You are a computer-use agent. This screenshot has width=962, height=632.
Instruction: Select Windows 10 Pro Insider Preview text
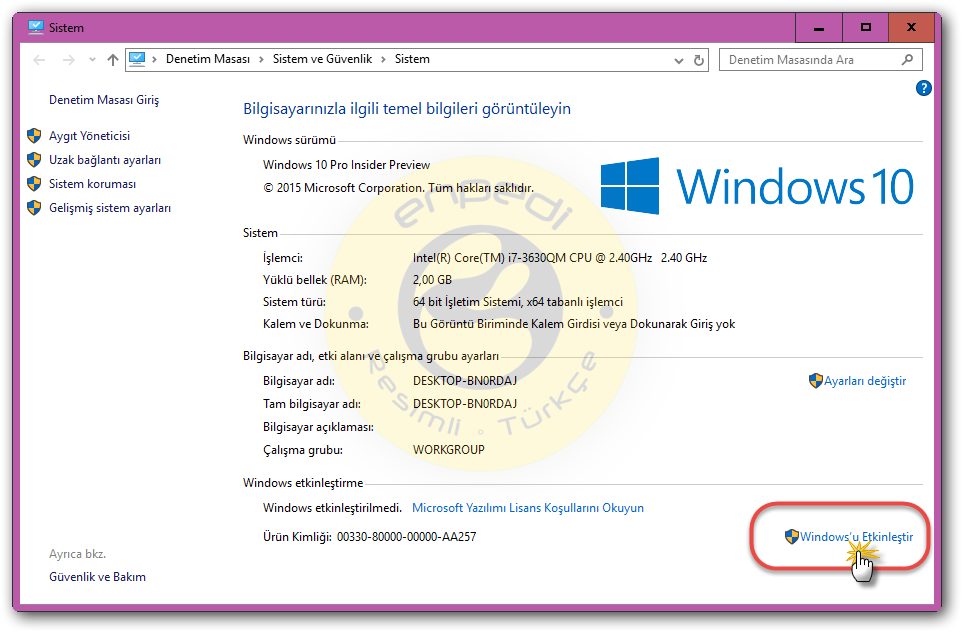346,164
